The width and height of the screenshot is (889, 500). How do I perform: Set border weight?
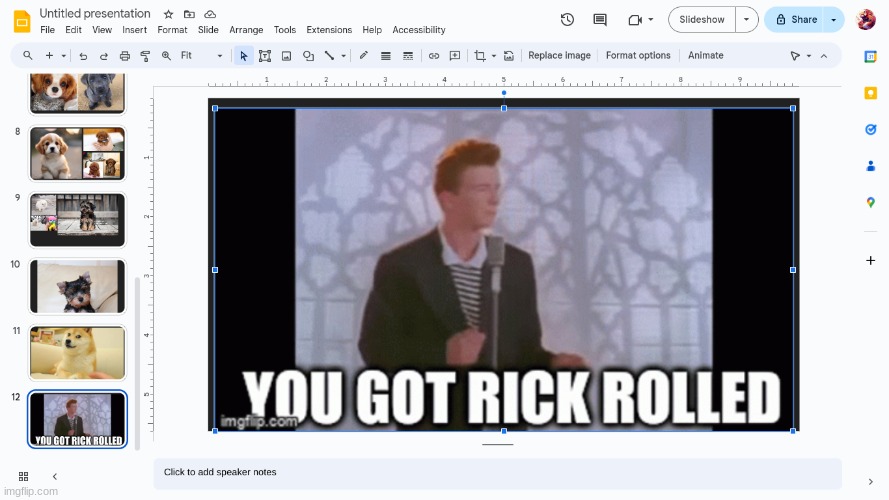[x=386, y=56]
